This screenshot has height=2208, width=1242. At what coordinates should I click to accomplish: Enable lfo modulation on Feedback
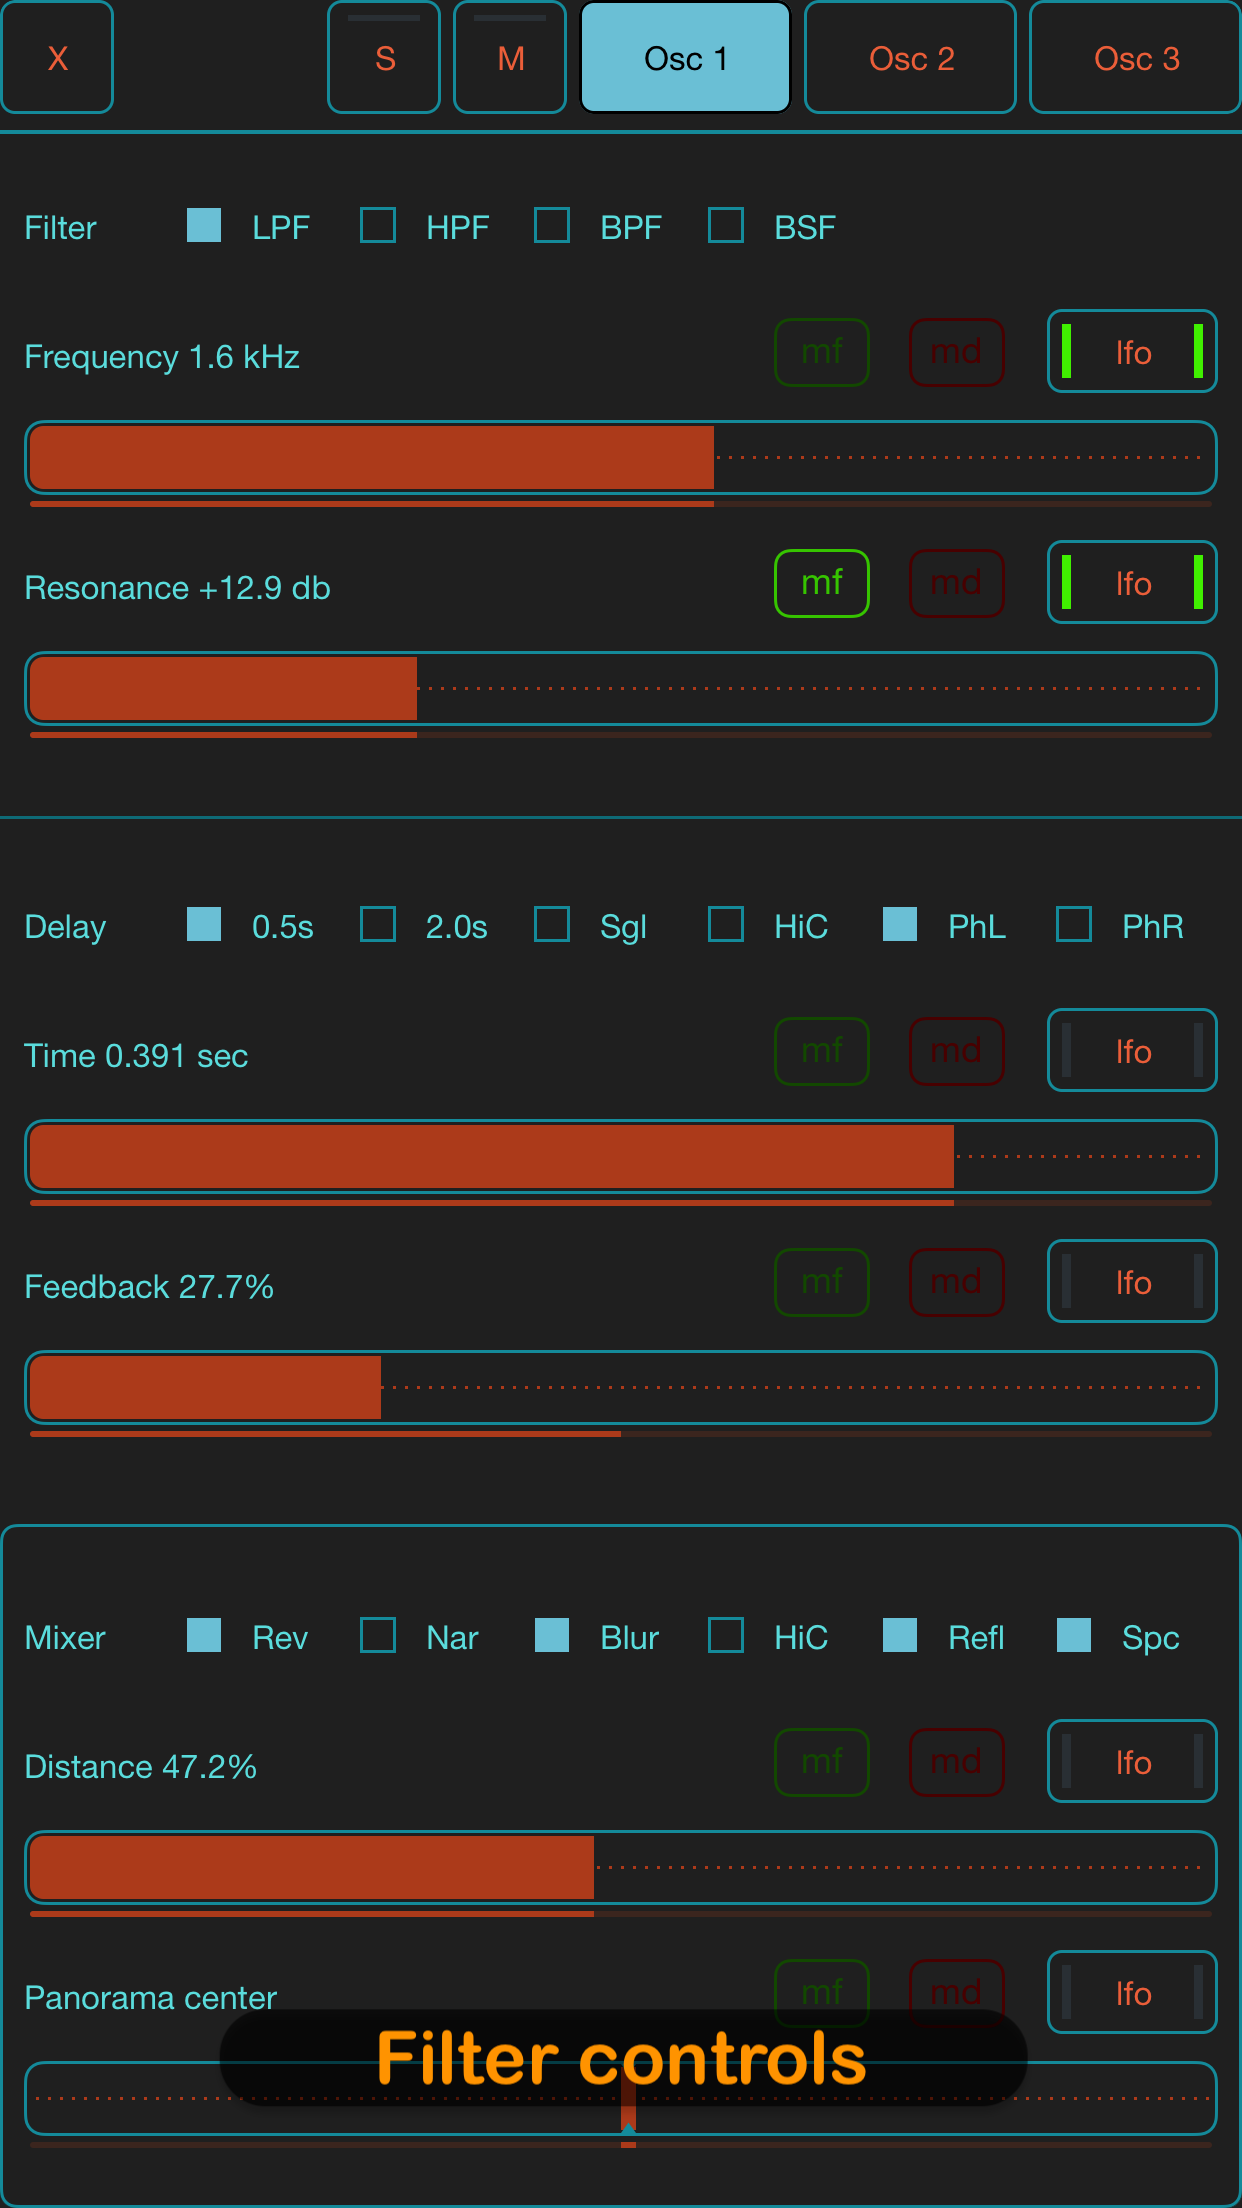[1131, 1282]
